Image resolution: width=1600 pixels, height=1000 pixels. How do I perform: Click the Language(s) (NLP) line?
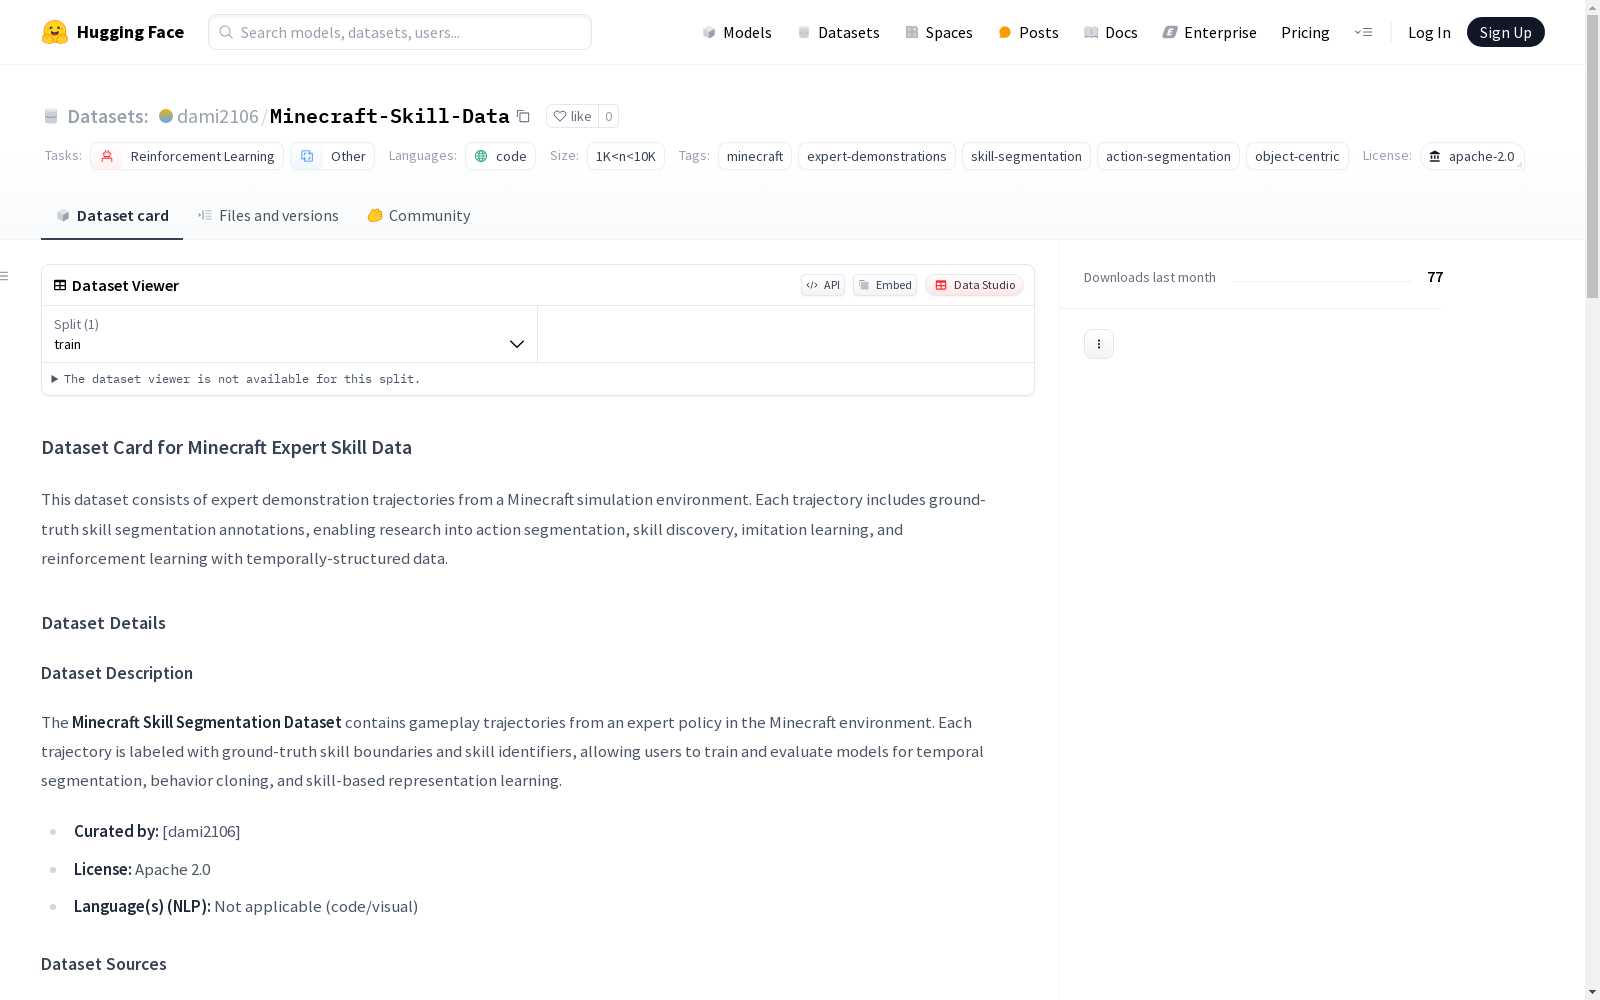pos(246,906)
